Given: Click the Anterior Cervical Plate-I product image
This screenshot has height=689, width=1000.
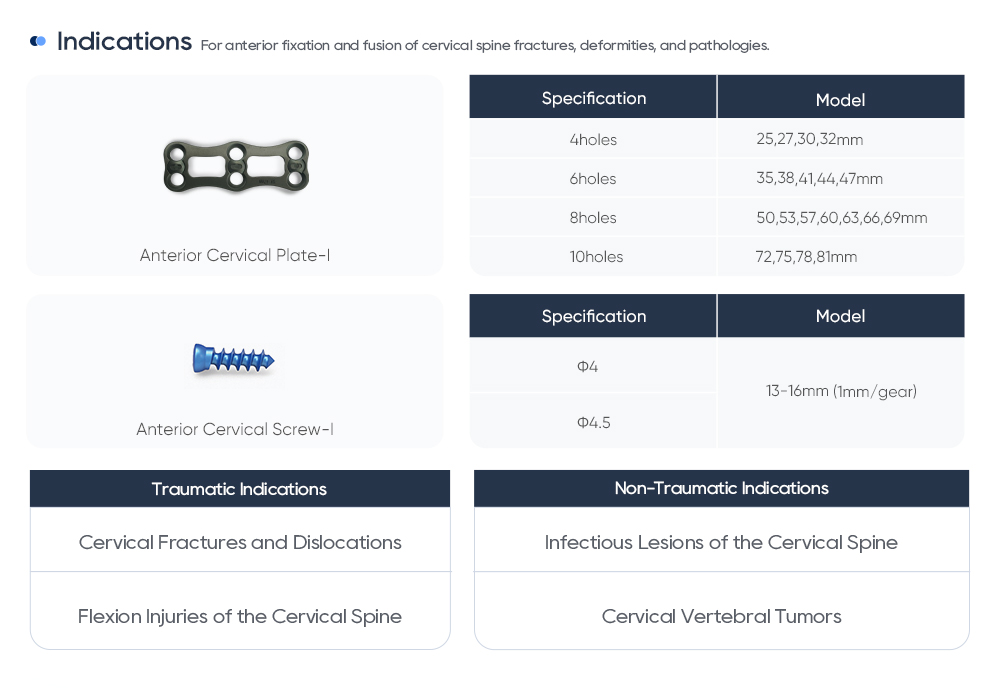Looking at the screenshot, I should 236,166.
